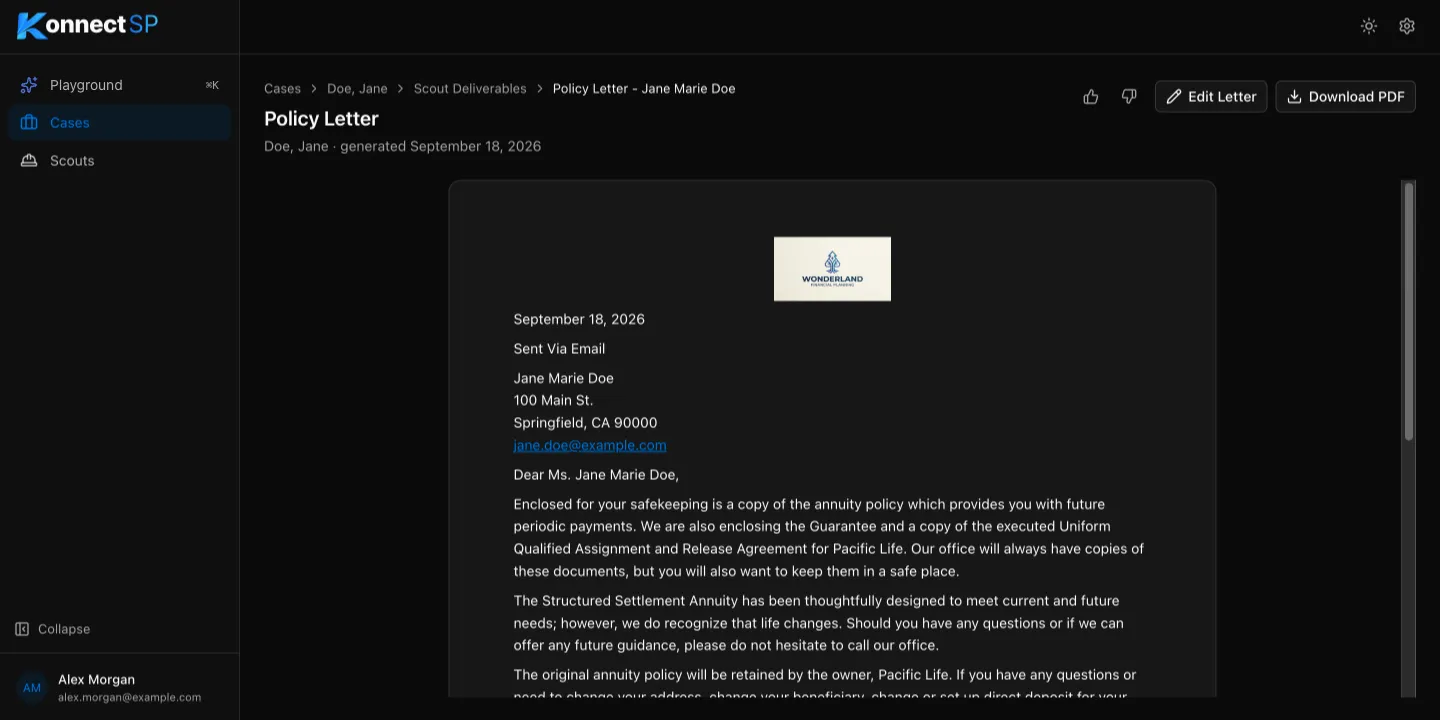Click 'Policy Letter - Jane Marie Doe' breadcrumb
Screen dimensions: 1440x720
tap(644, 89)
